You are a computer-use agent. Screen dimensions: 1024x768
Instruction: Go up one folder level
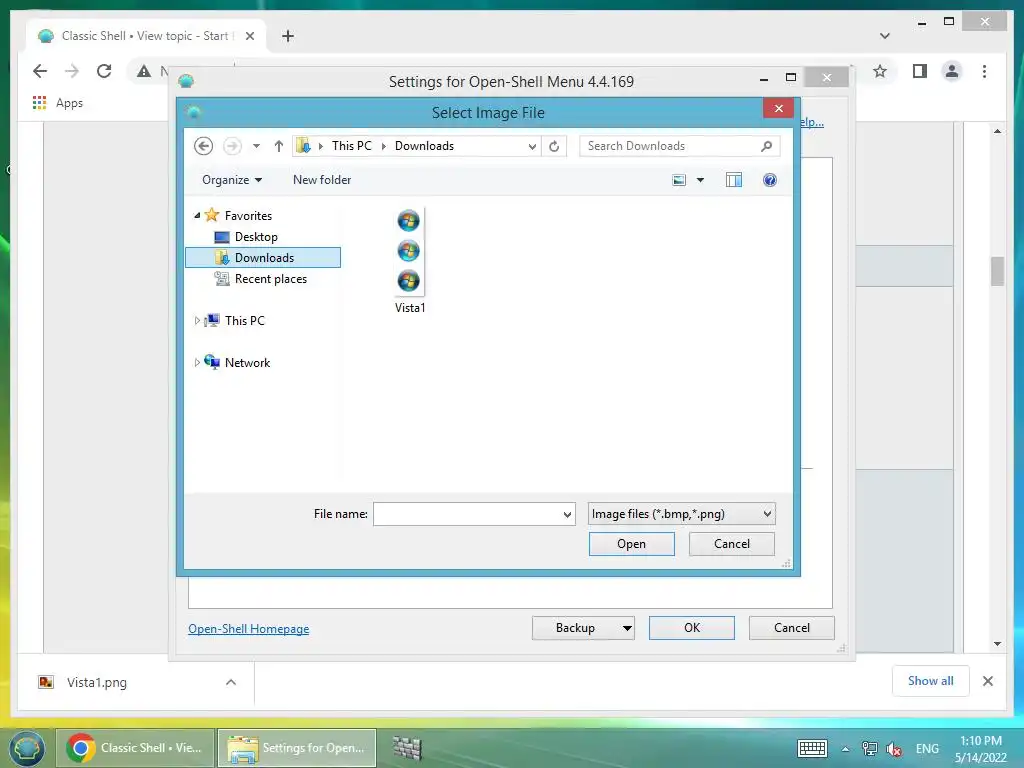[x=279, y=146]
